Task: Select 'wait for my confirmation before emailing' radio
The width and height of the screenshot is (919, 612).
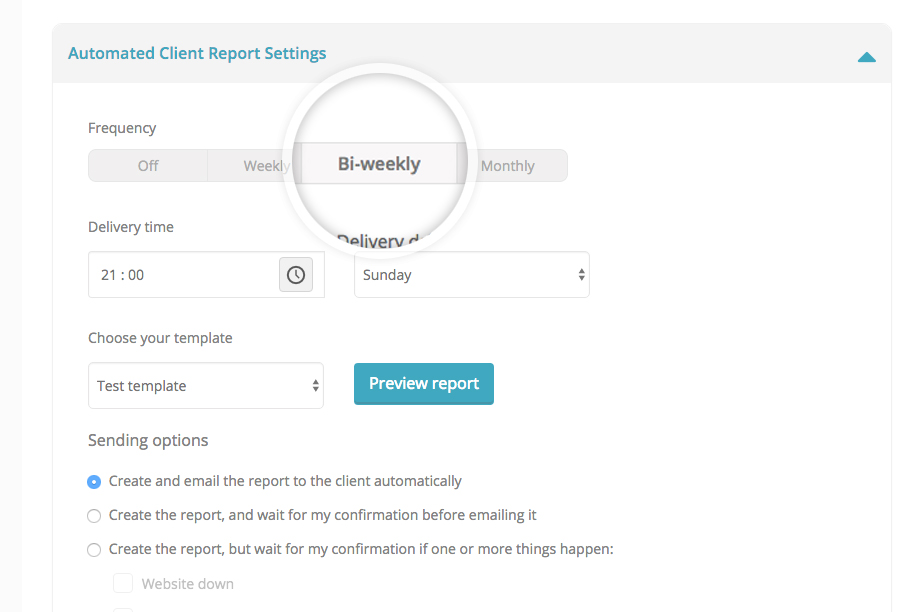Action: (x=94, y=516)
